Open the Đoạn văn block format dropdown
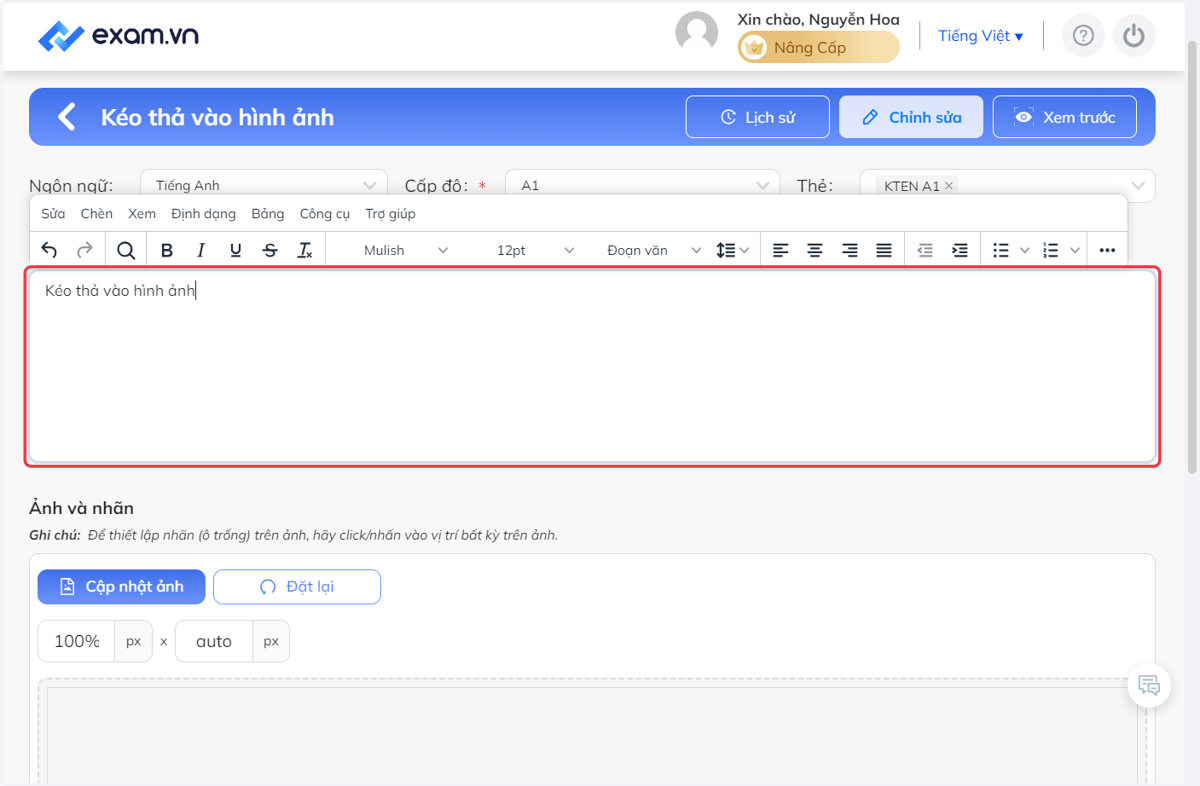 pyautogui.click(x=655, y=250)
